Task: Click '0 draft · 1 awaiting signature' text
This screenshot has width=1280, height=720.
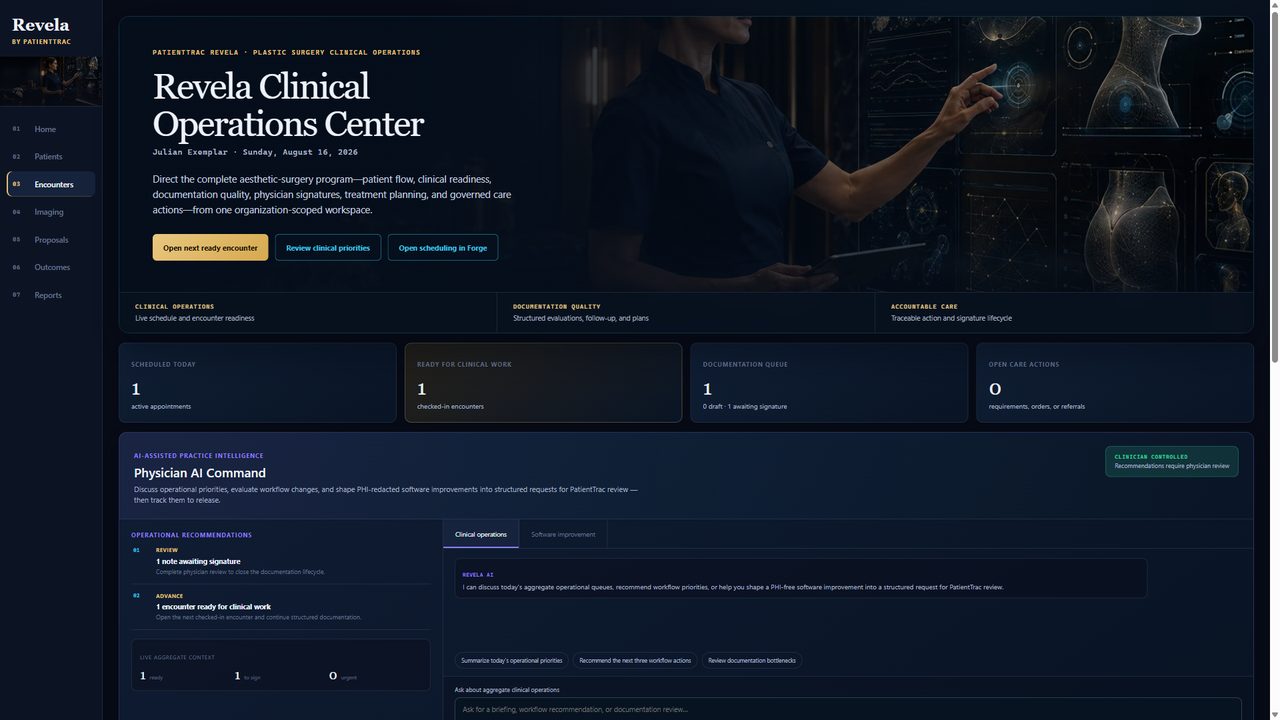Action: [x=745, y=406]
